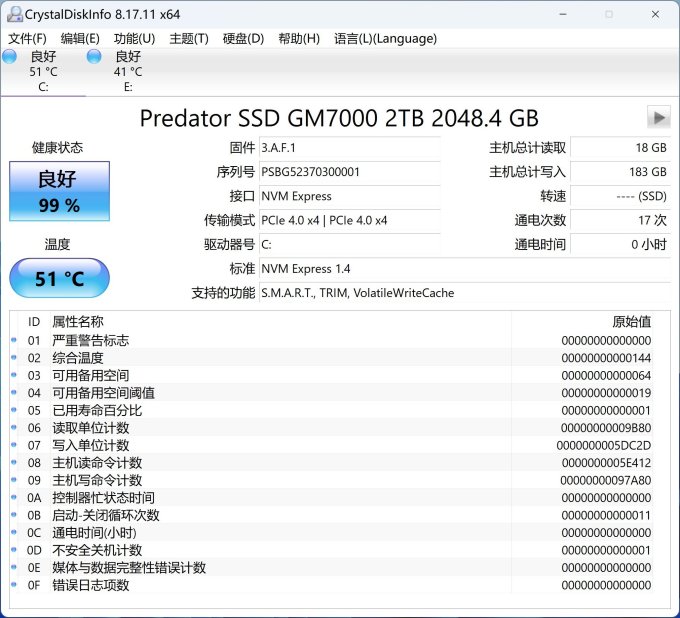Select the C: drive at 51 °C
680x618 pixels.
(43, 72)
